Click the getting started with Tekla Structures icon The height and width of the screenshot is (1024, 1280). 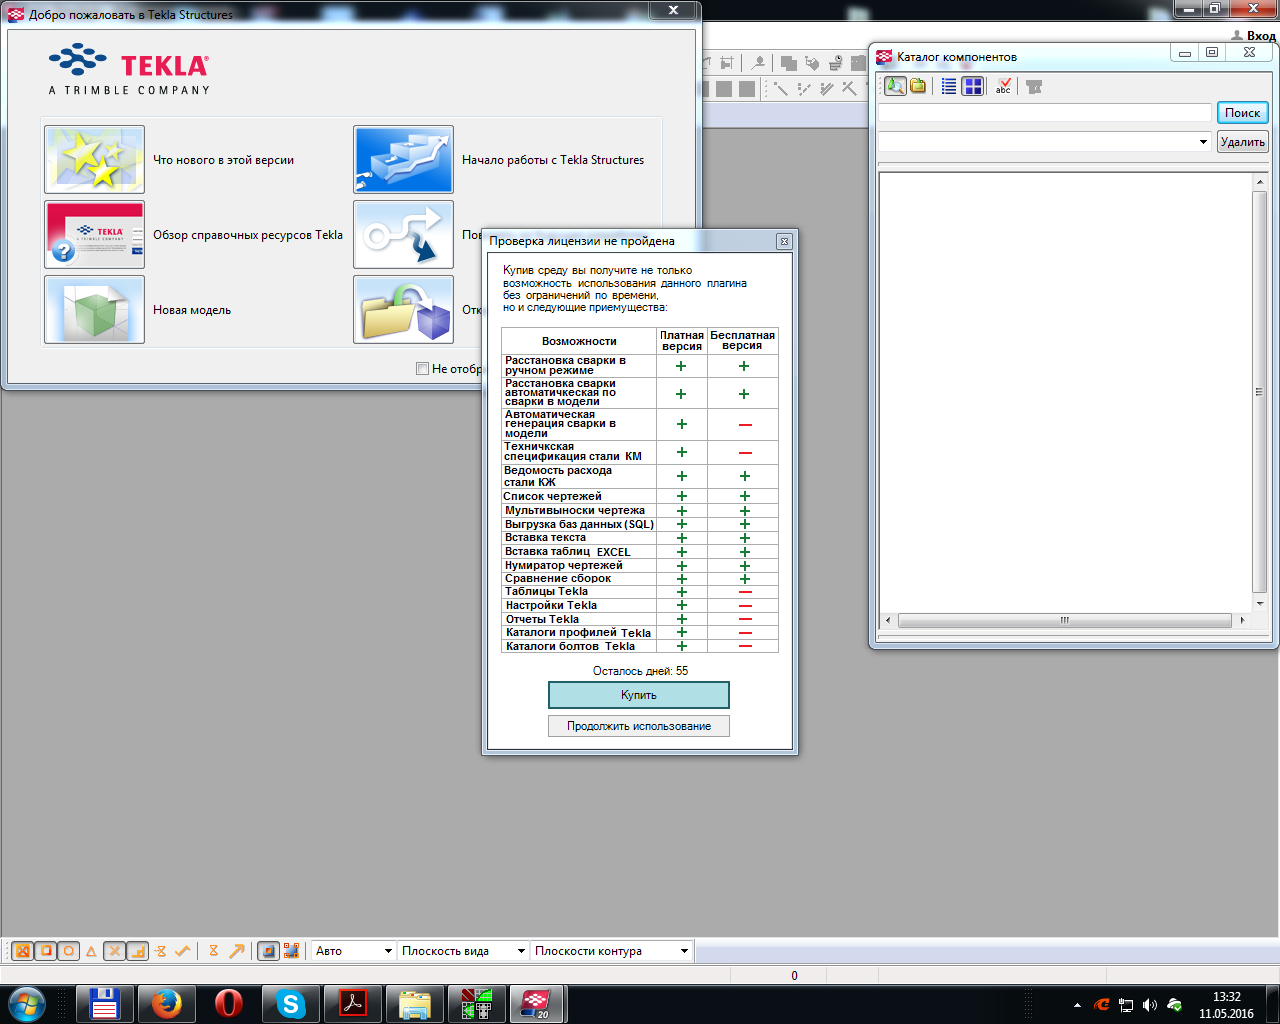[x=403, y=160]
